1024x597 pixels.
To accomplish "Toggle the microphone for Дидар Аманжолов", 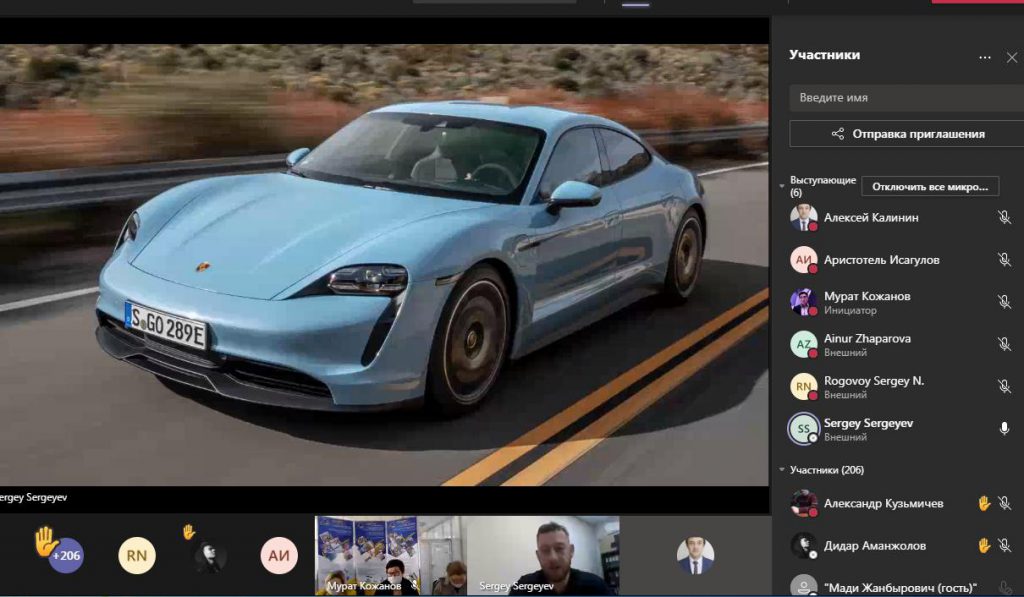I will click(1005, 545).
